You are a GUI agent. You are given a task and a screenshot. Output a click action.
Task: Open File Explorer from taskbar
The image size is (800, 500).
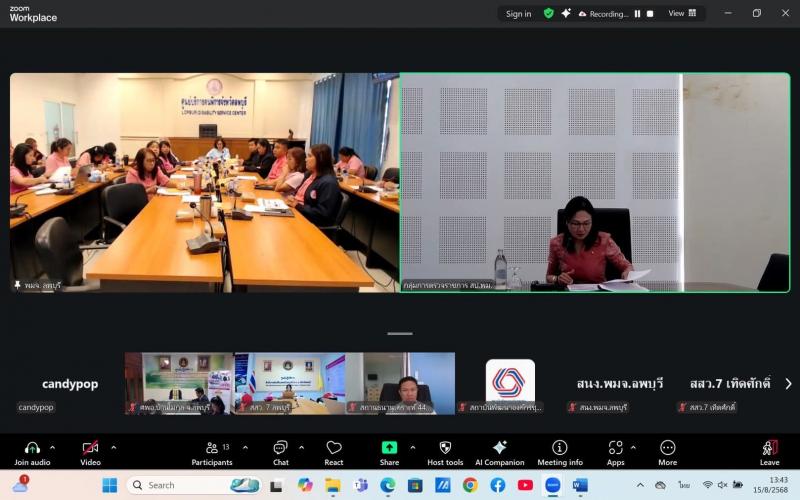pyautogui.click(x=333, y=485)
